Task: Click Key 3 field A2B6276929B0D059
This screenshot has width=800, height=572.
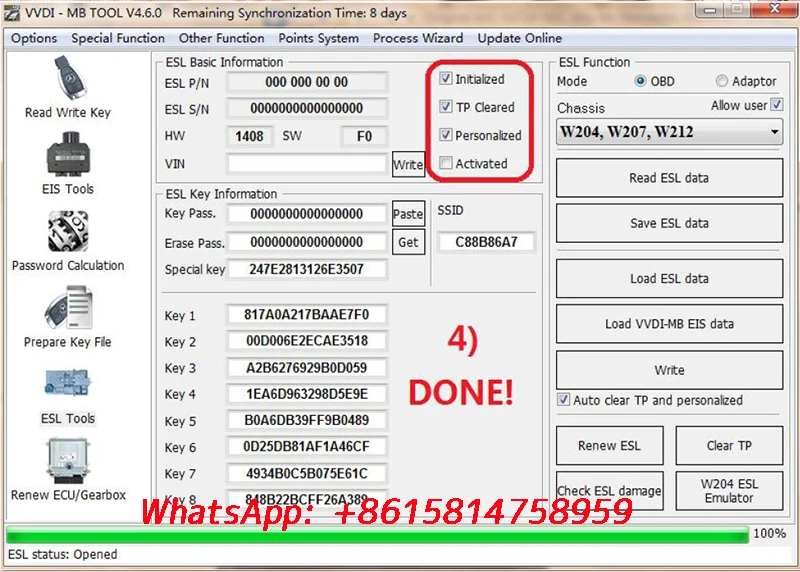Action: (307, 367)
